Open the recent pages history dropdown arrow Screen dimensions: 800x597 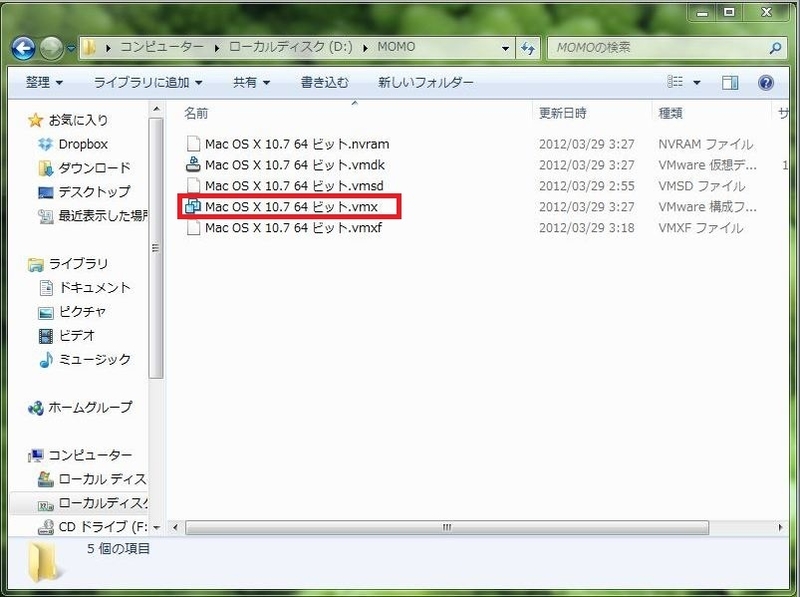(x=71, y=48)
